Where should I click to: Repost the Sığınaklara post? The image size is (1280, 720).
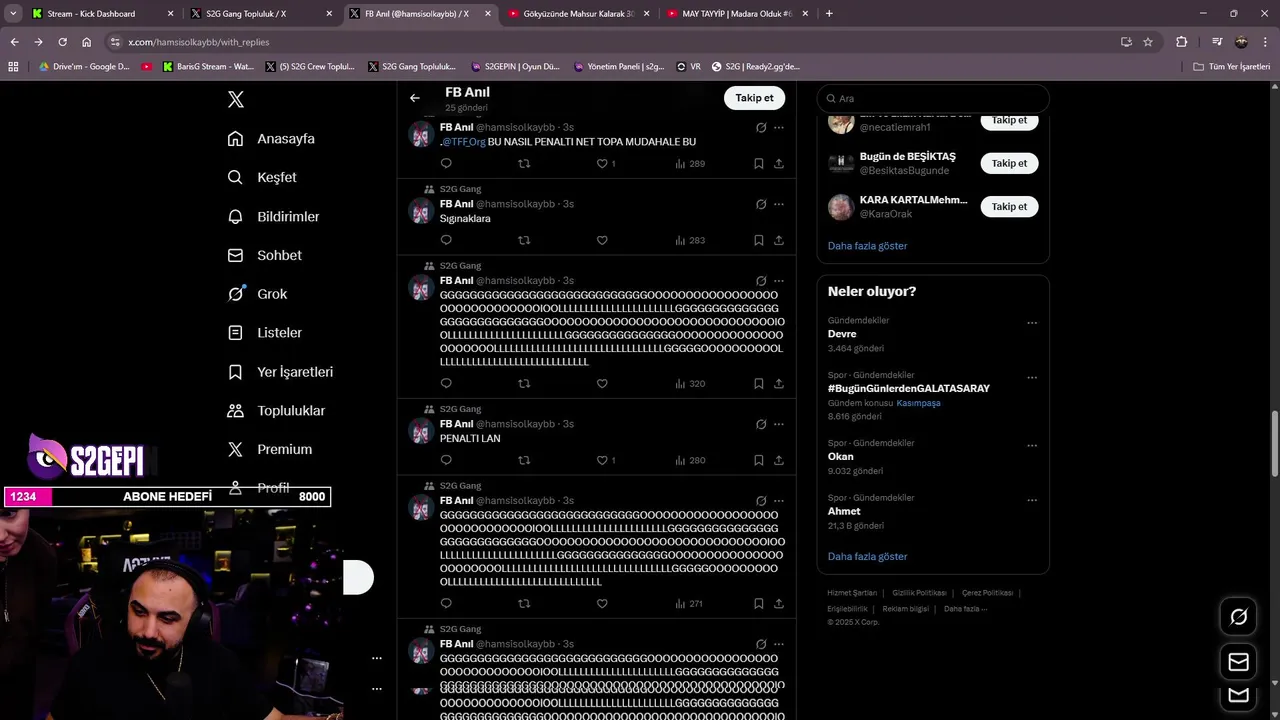[524, 240]
